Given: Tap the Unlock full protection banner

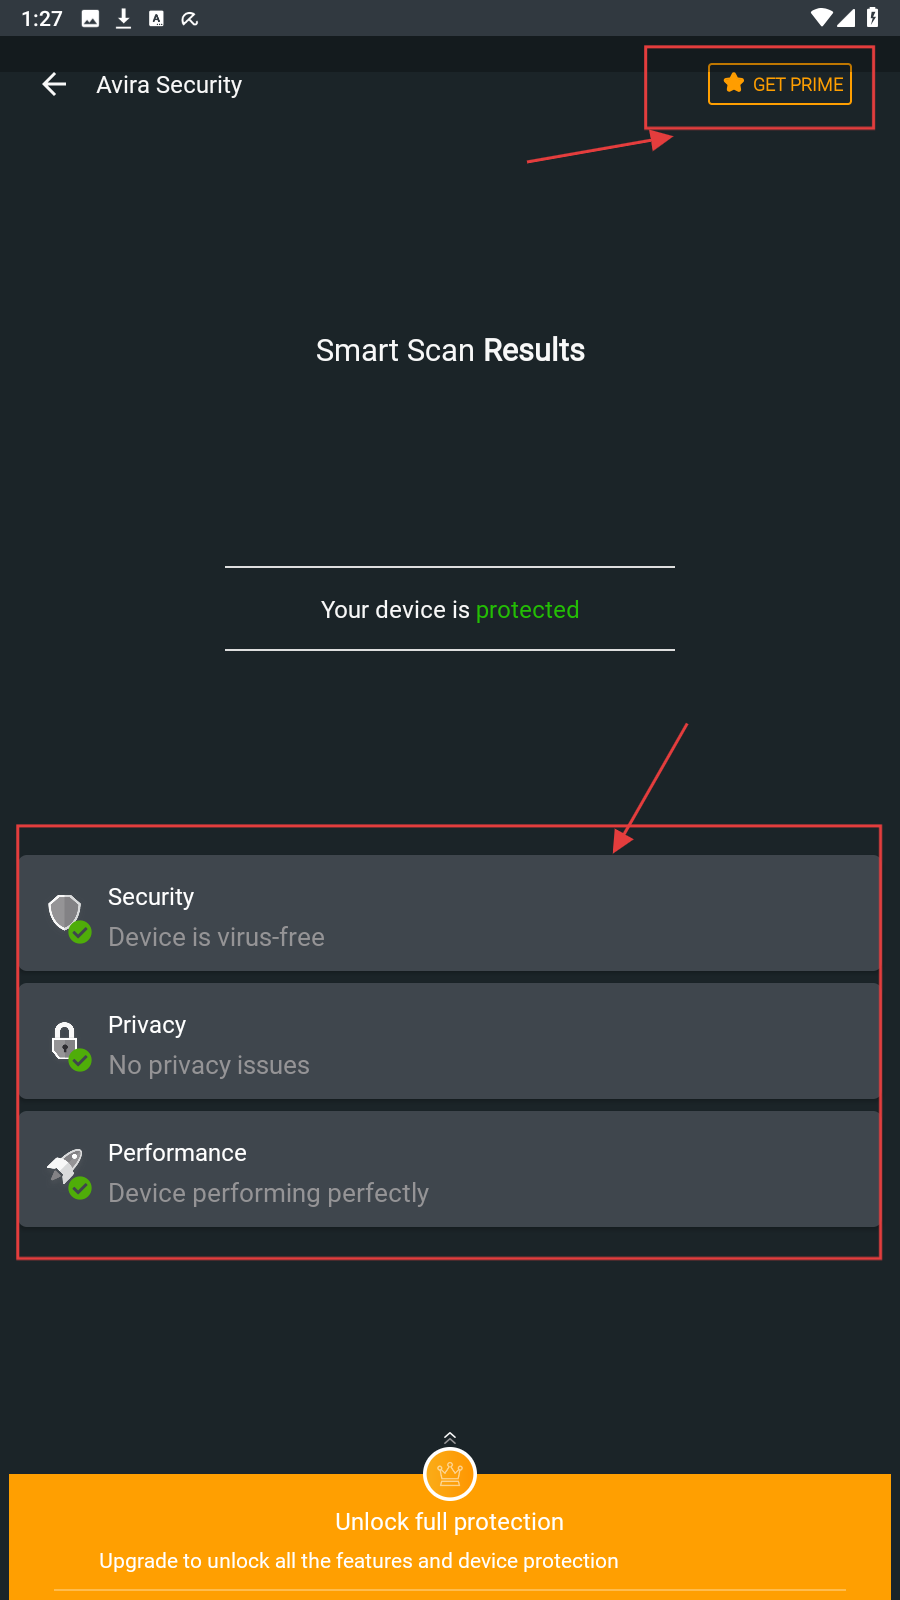Looking at the screenshot, I should [450, 1522].
